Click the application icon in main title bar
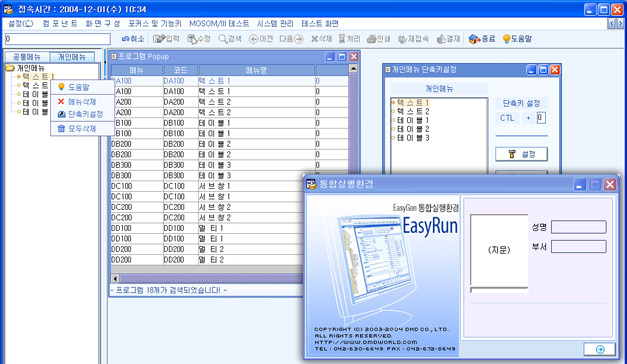The width and height of the screenshot is (627, 364). 8,9
